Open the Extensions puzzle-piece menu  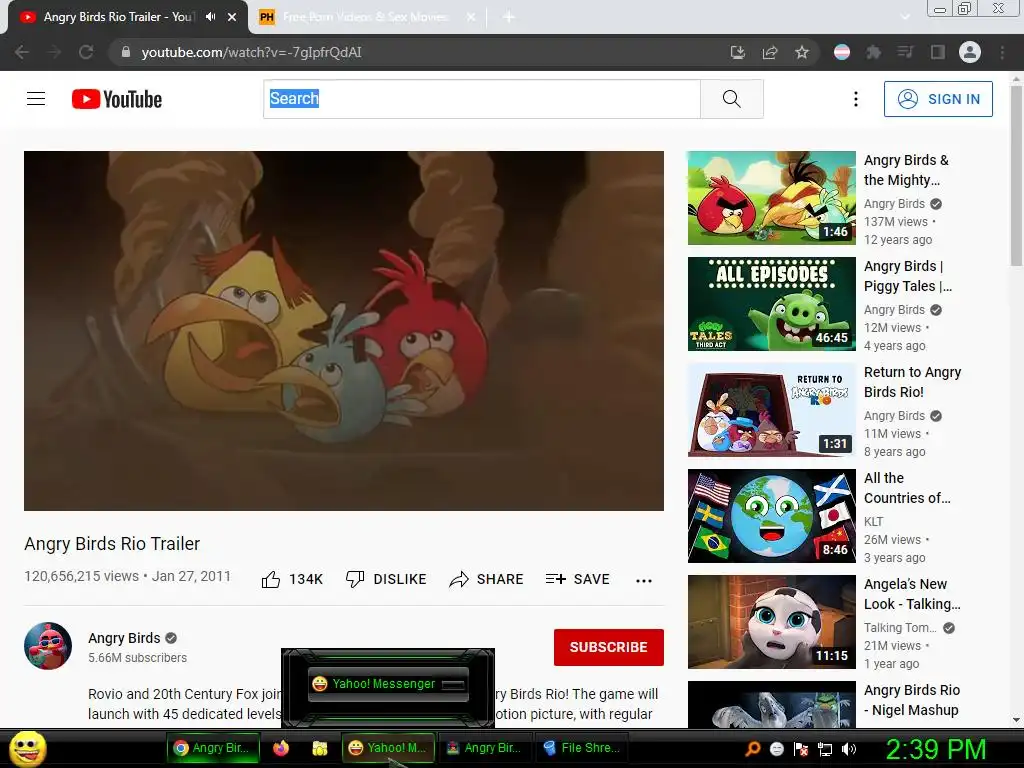(873, 52)
